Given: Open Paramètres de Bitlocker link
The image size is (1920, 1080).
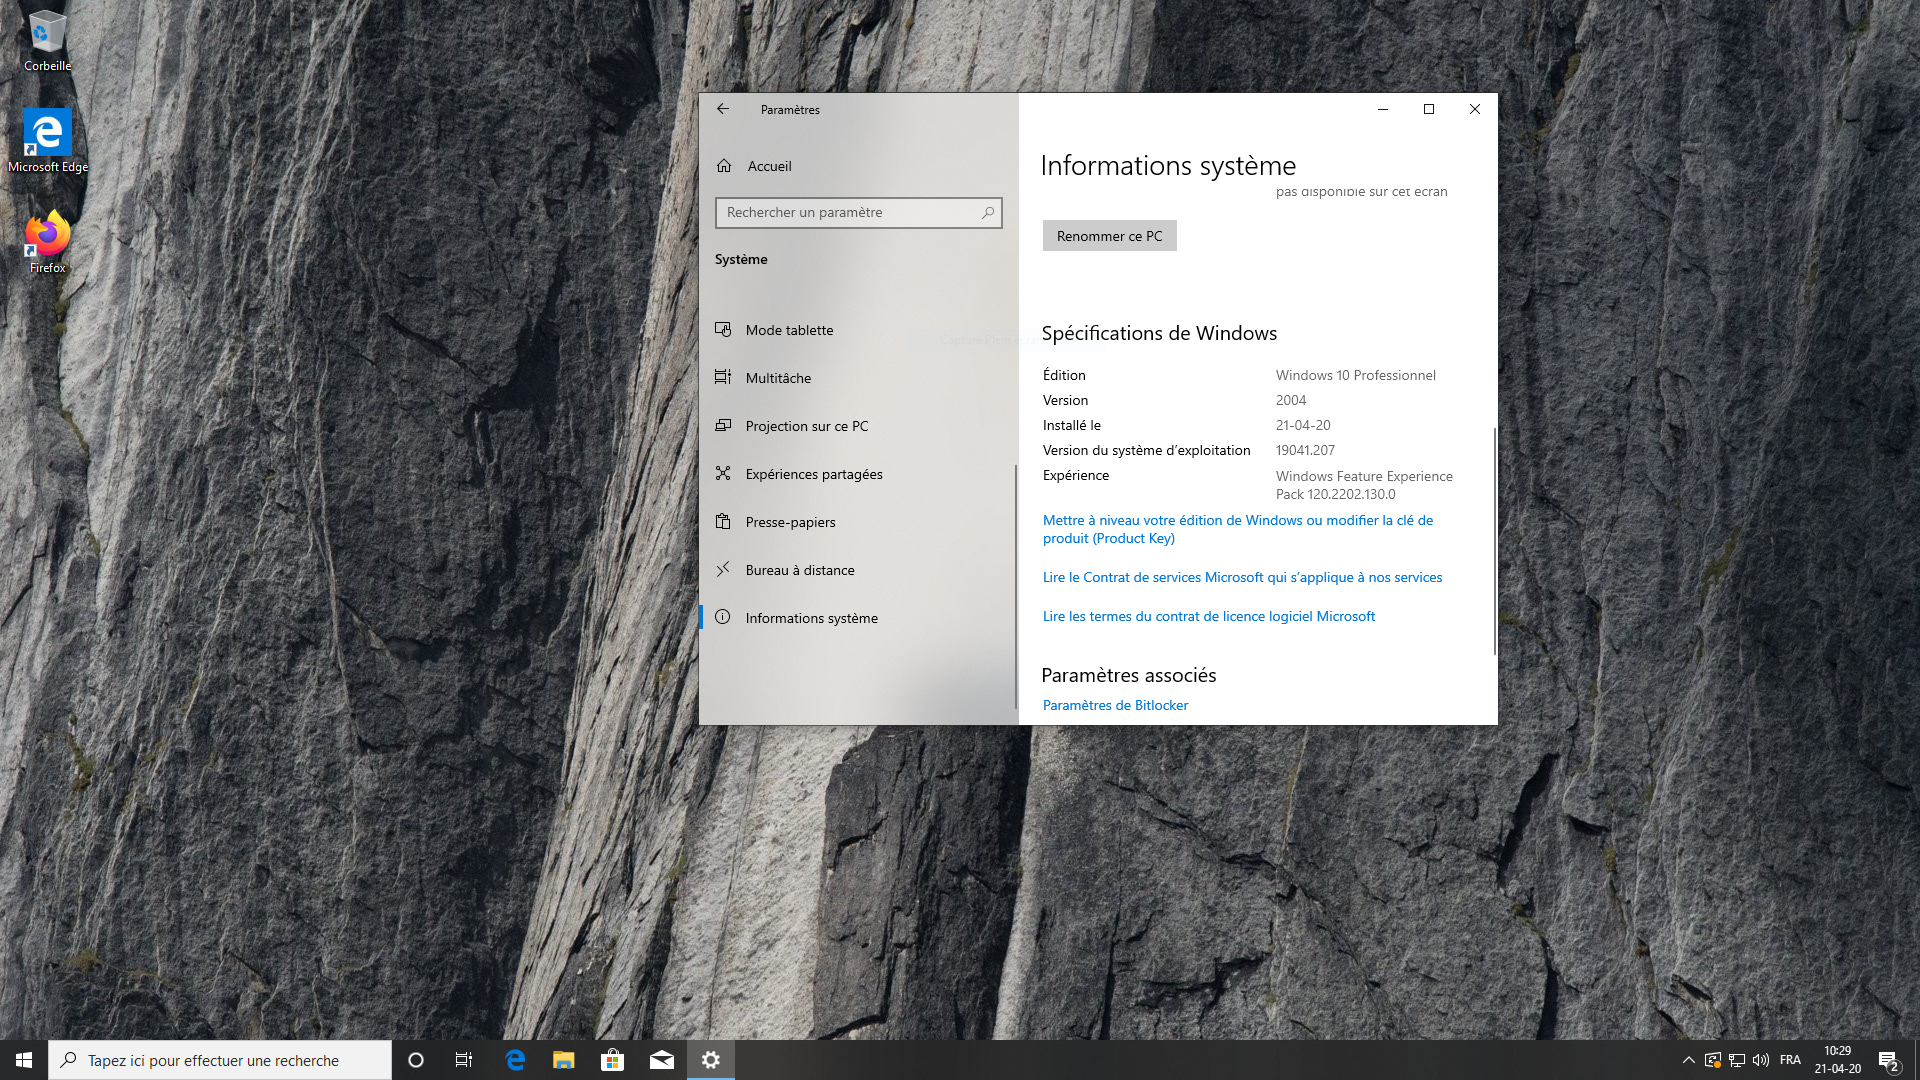Looking at the screenshot, I should click(x=1115, y=705).
